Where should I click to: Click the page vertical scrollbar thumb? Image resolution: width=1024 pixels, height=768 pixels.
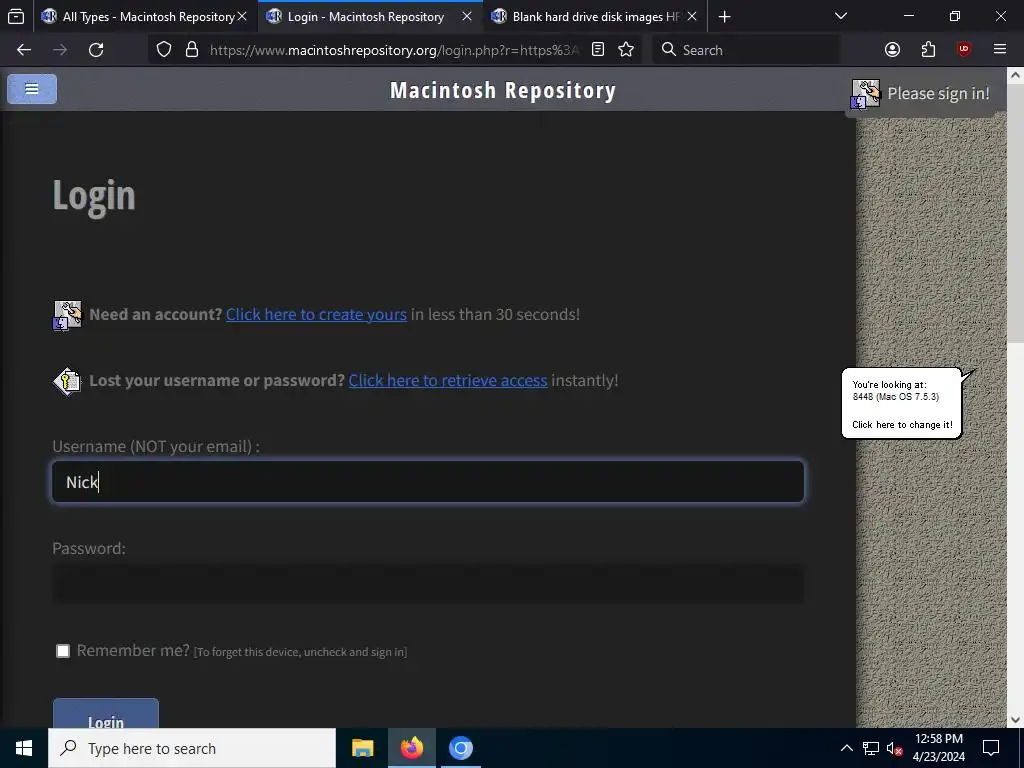(1016, 212)
